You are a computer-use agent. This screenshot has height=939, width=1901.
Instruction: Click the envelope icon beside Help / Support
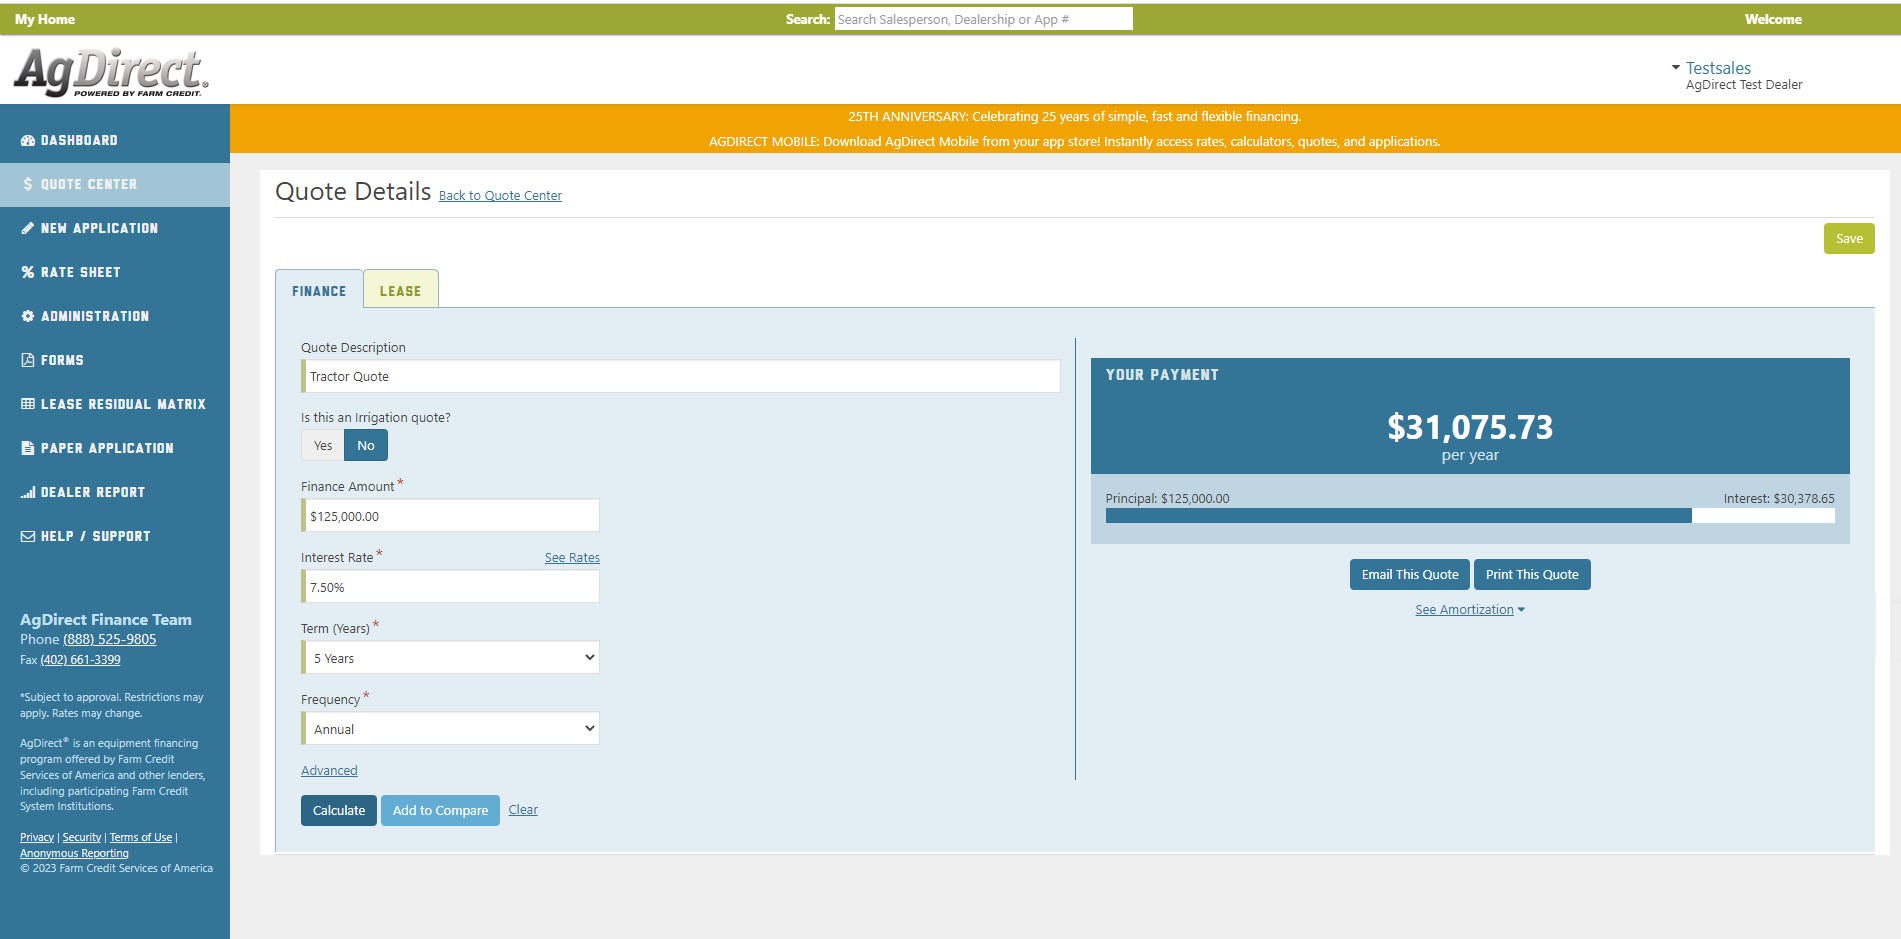point(28,537)
